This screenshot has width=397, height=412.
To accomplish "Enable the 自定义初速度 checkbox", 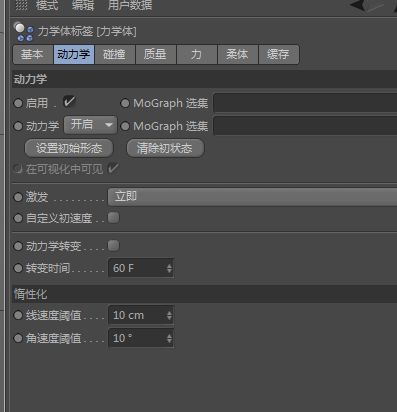I will (x=113, y=218).
